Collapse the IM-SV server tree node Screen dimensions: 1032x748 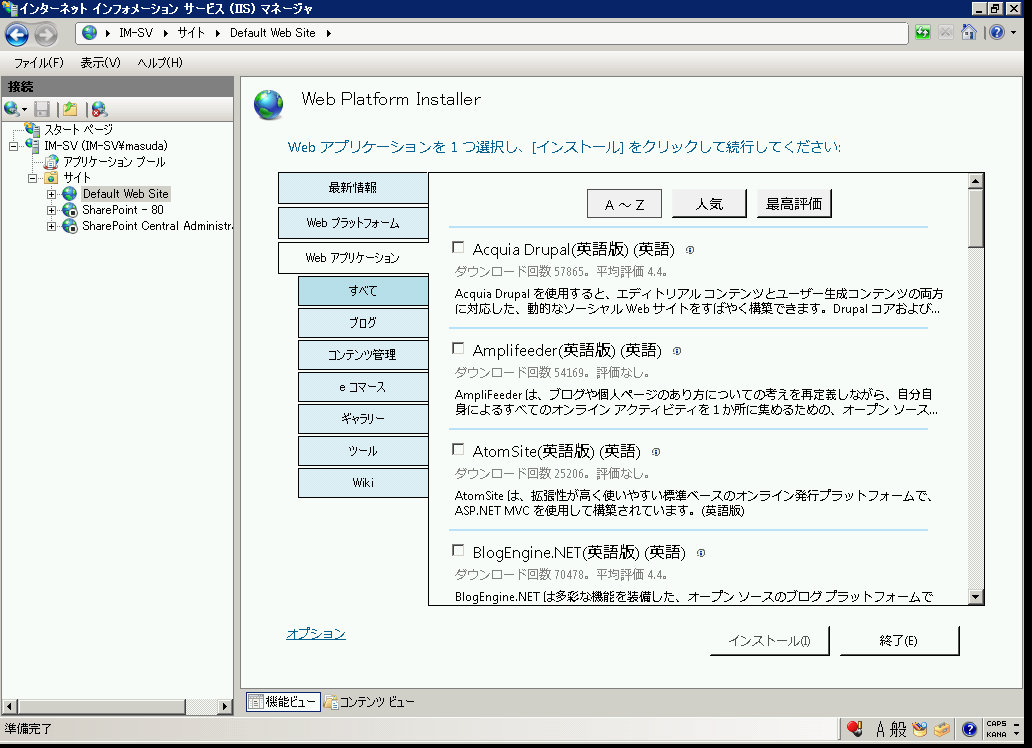(x=13, y=146)
